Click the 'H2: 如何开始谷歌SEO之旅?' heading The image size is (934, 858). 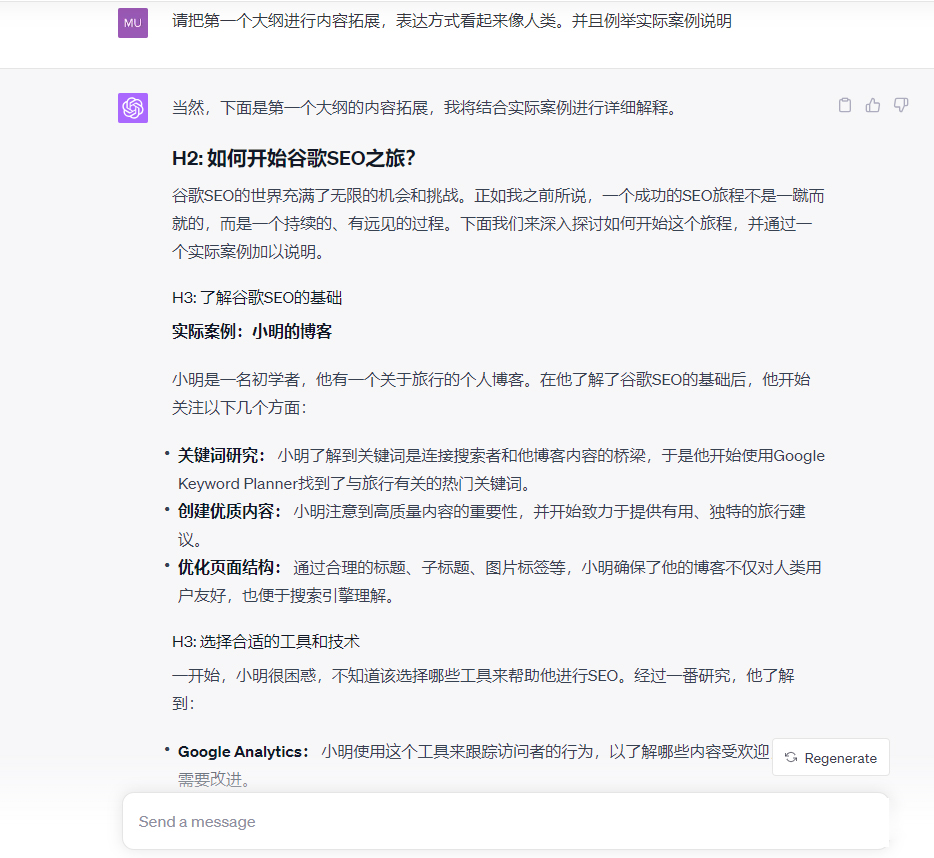pos(294,158)
